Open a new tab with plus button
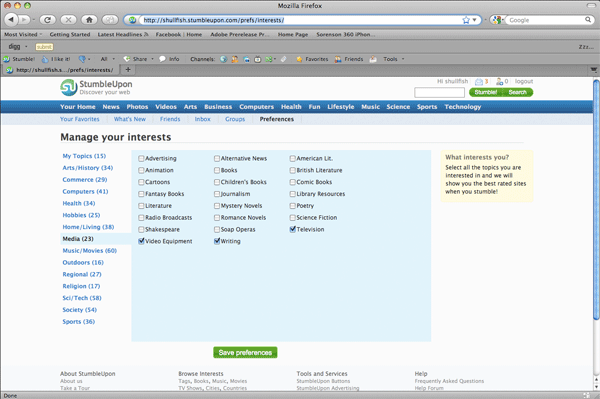The height and width of the screenshot is (399, 600). point(128,70)
